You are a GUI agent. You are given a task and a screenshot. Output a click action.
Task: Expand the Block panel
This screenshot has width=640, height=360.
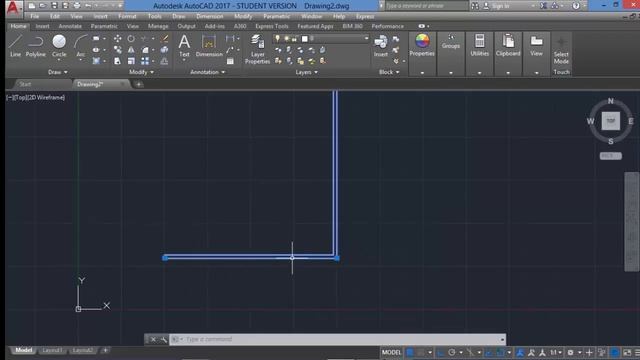(389, 72)
